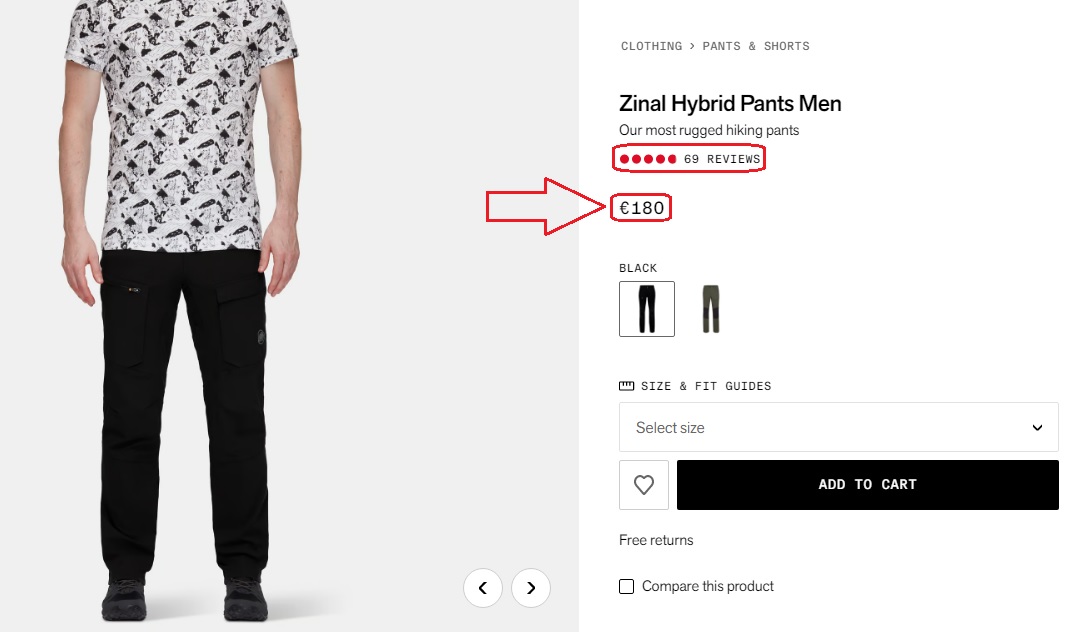Go to the previous product image
This screenshot has height=632, width=1070.
click(x=483, y=588)
